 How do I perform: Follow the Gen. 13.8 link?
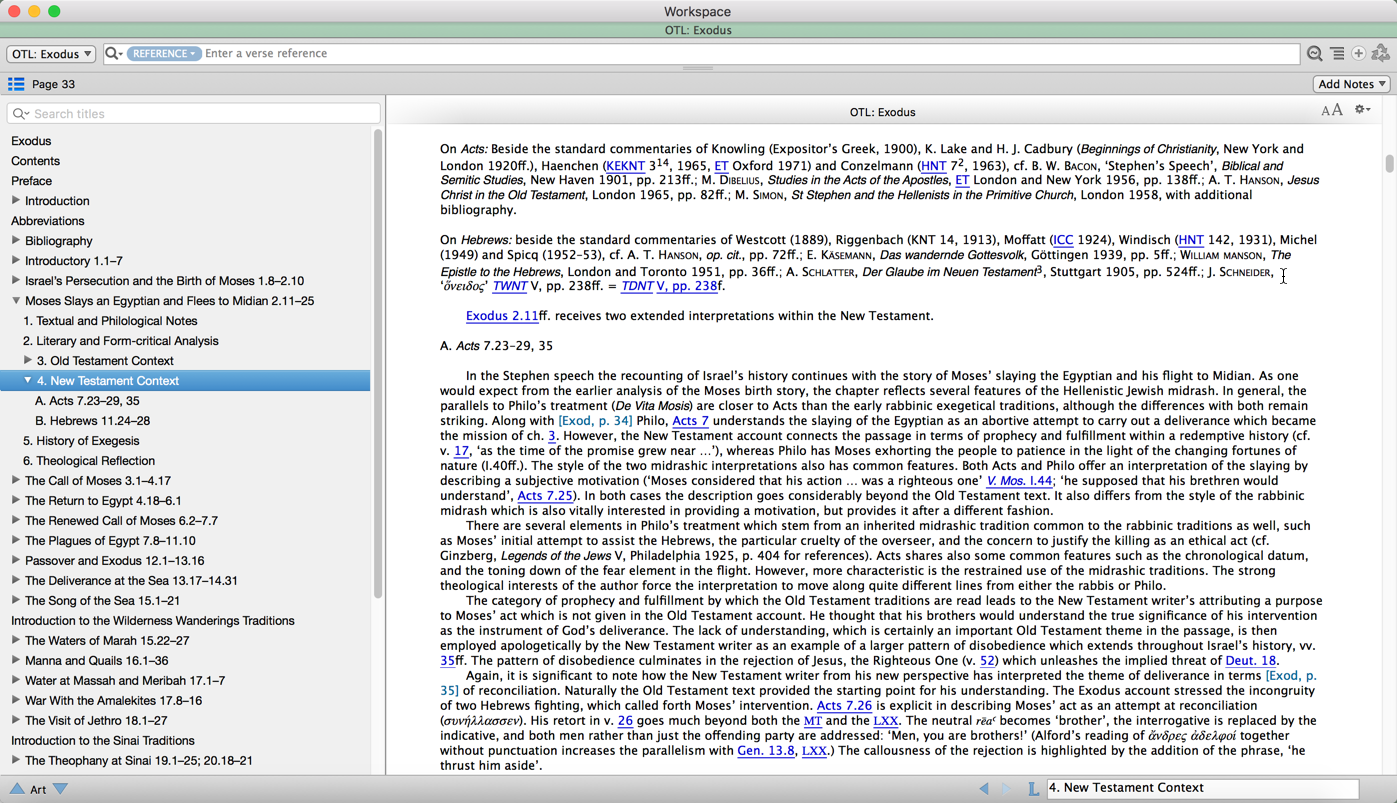click(766, 751)
